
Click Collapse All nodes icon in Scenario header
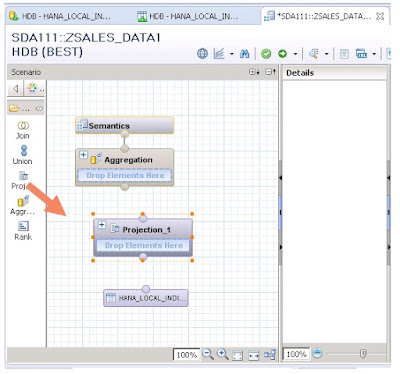pyautogui.click(x=270, y=72)
